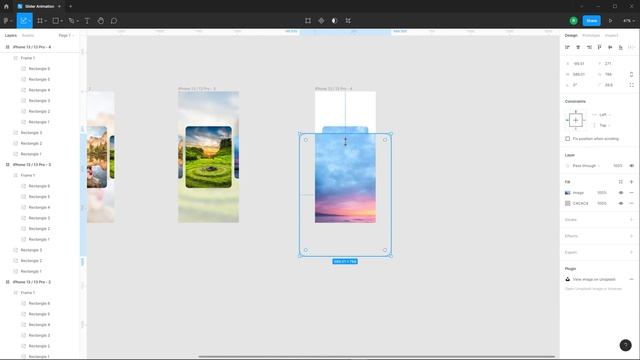
Task: Open the main menu in the toolbar
Action: pyautogui.click(x=7, y=20)
